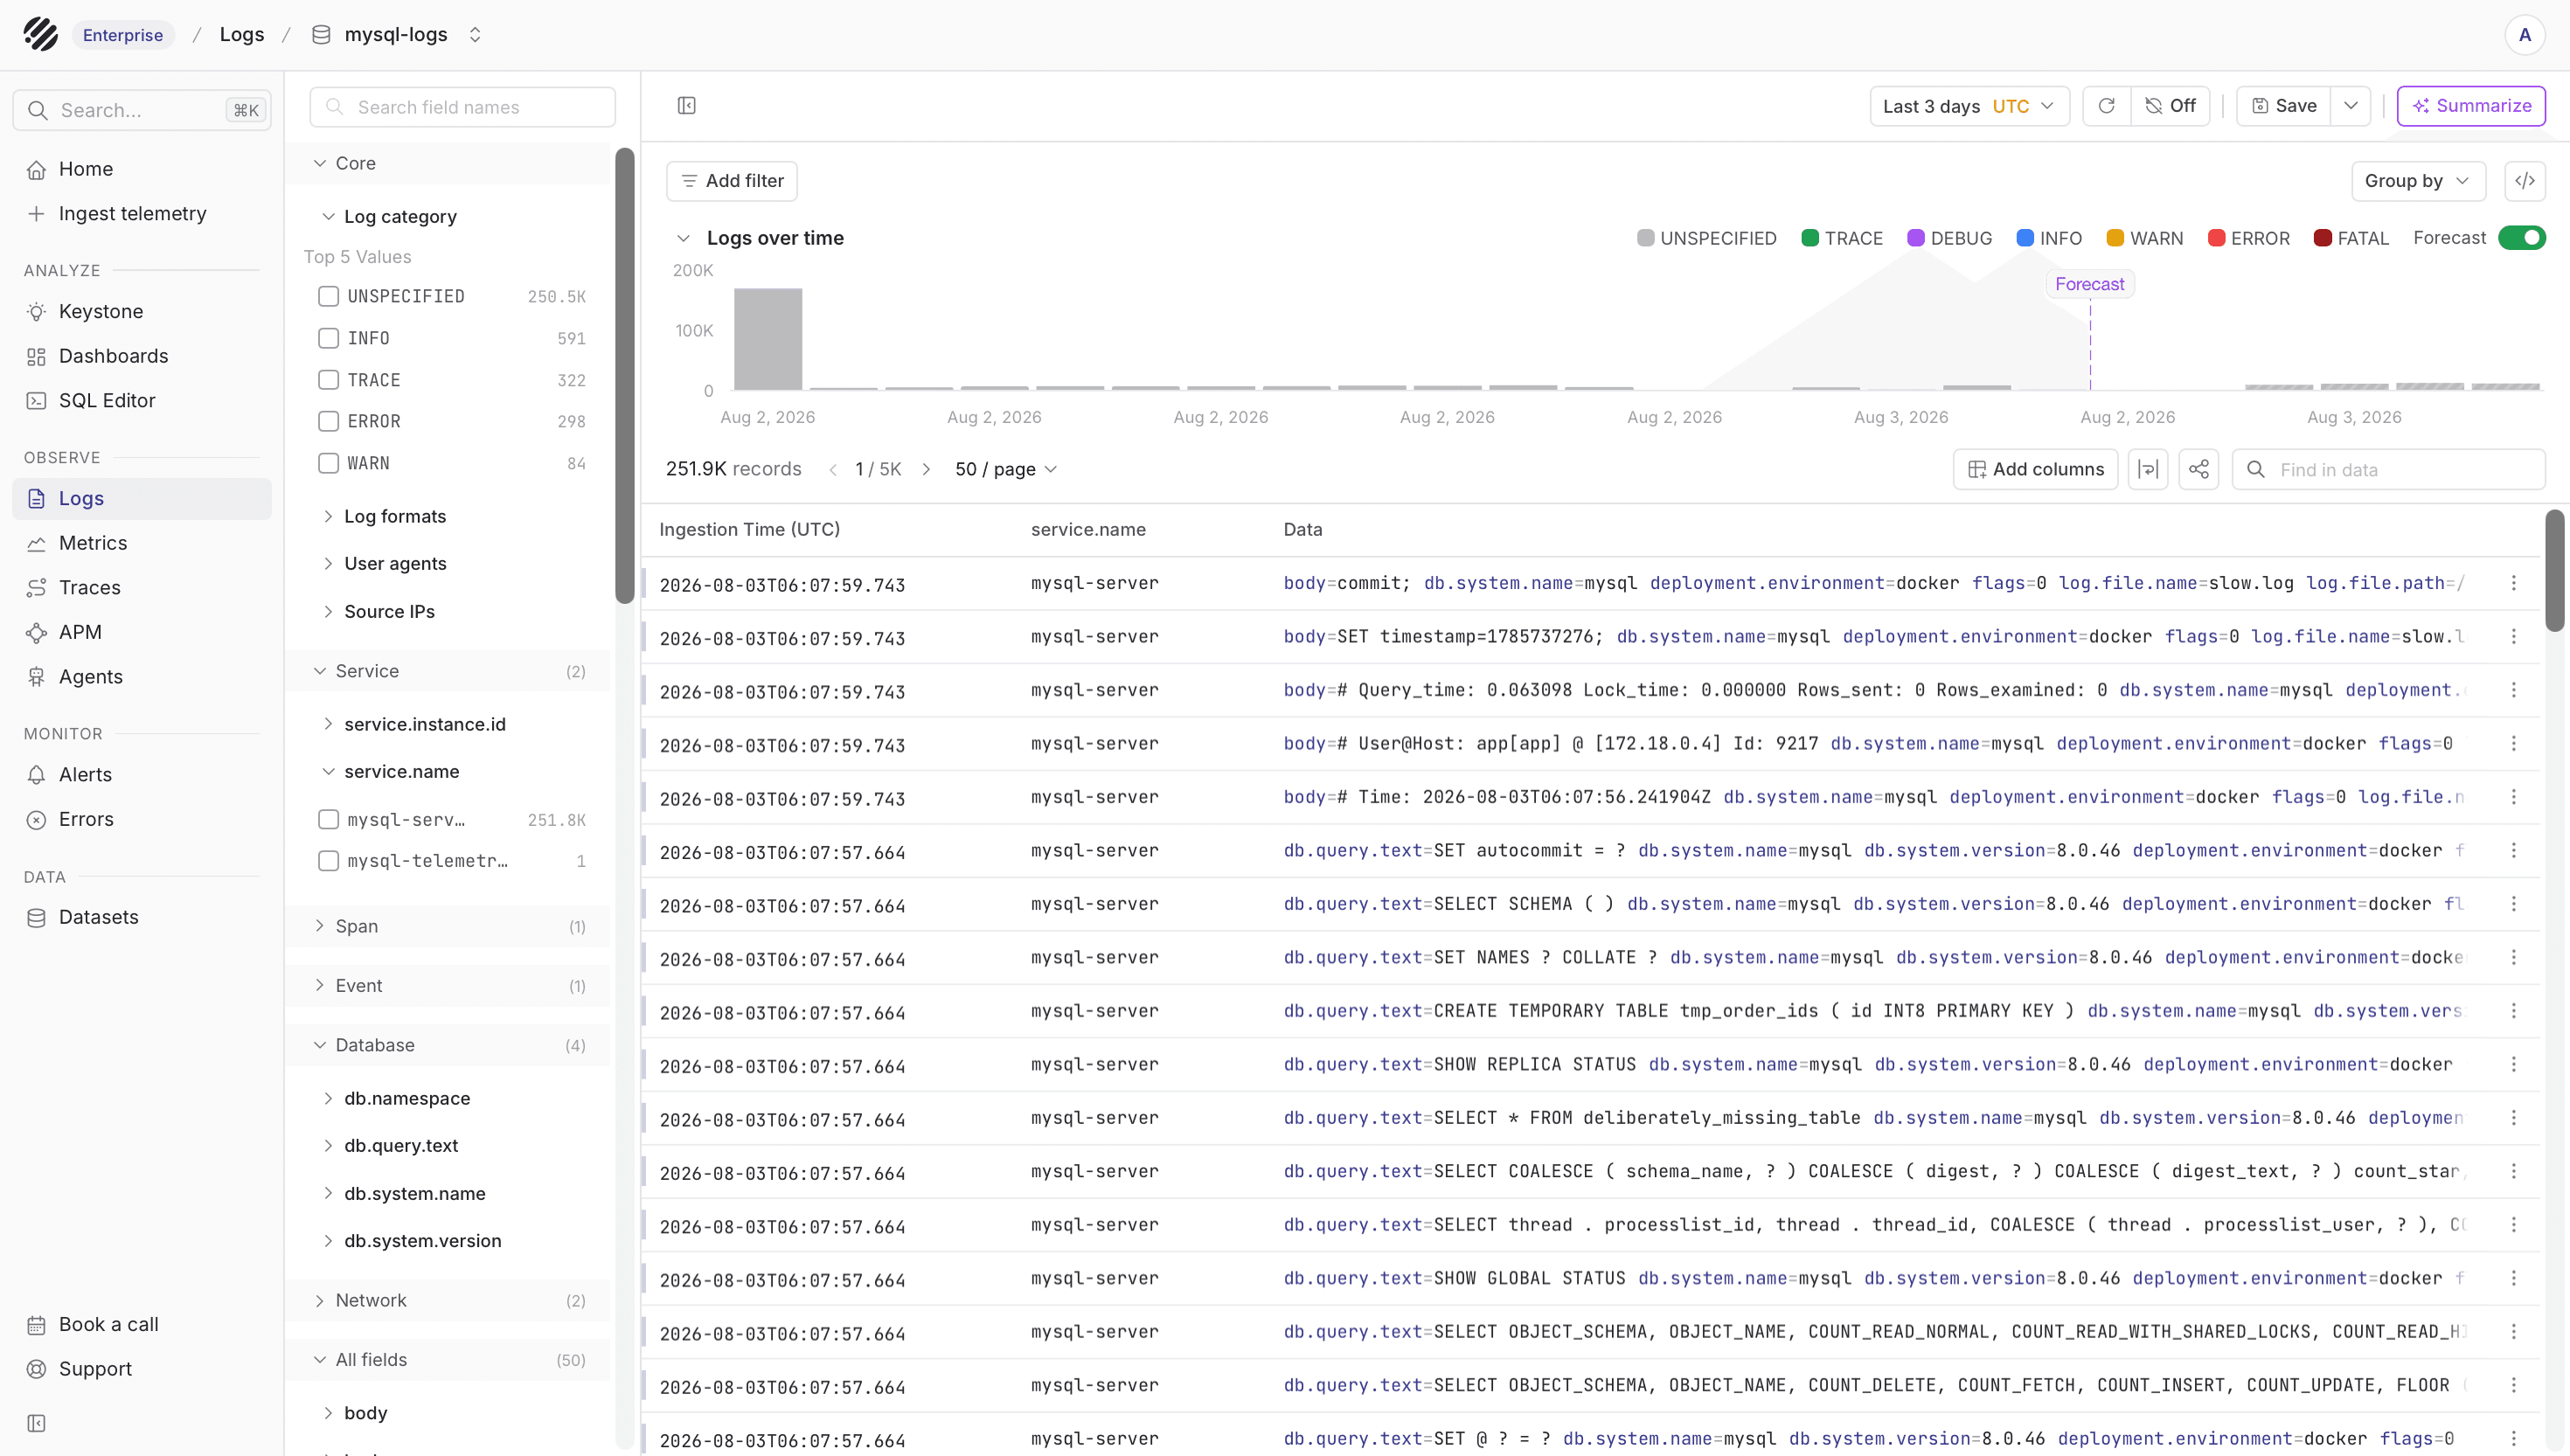
Task: Check the ERROR log category
Action: 328,421
